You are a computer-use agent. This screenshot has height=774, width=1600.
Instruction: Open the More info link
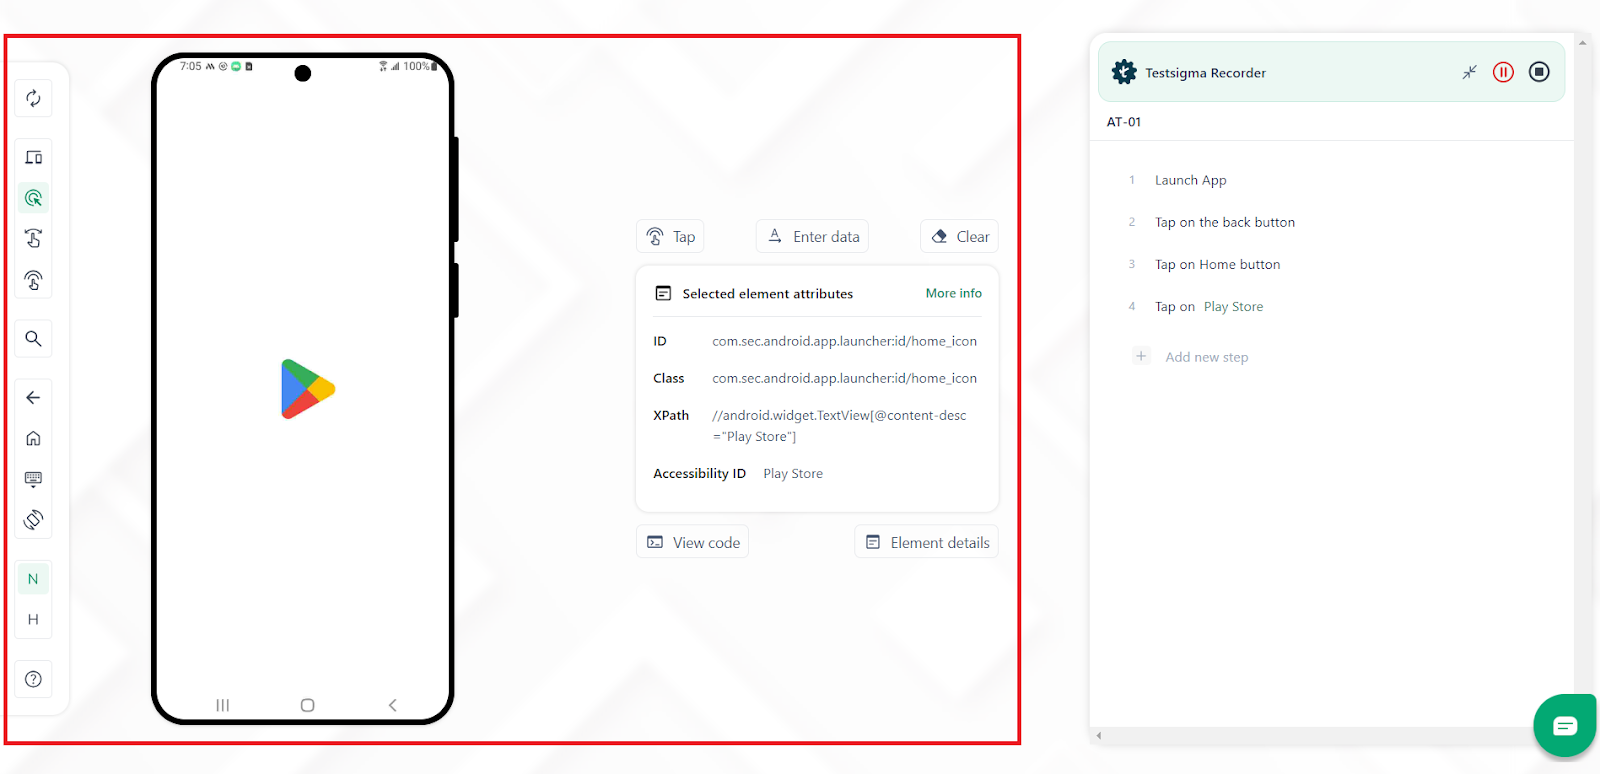coord(953,293)
